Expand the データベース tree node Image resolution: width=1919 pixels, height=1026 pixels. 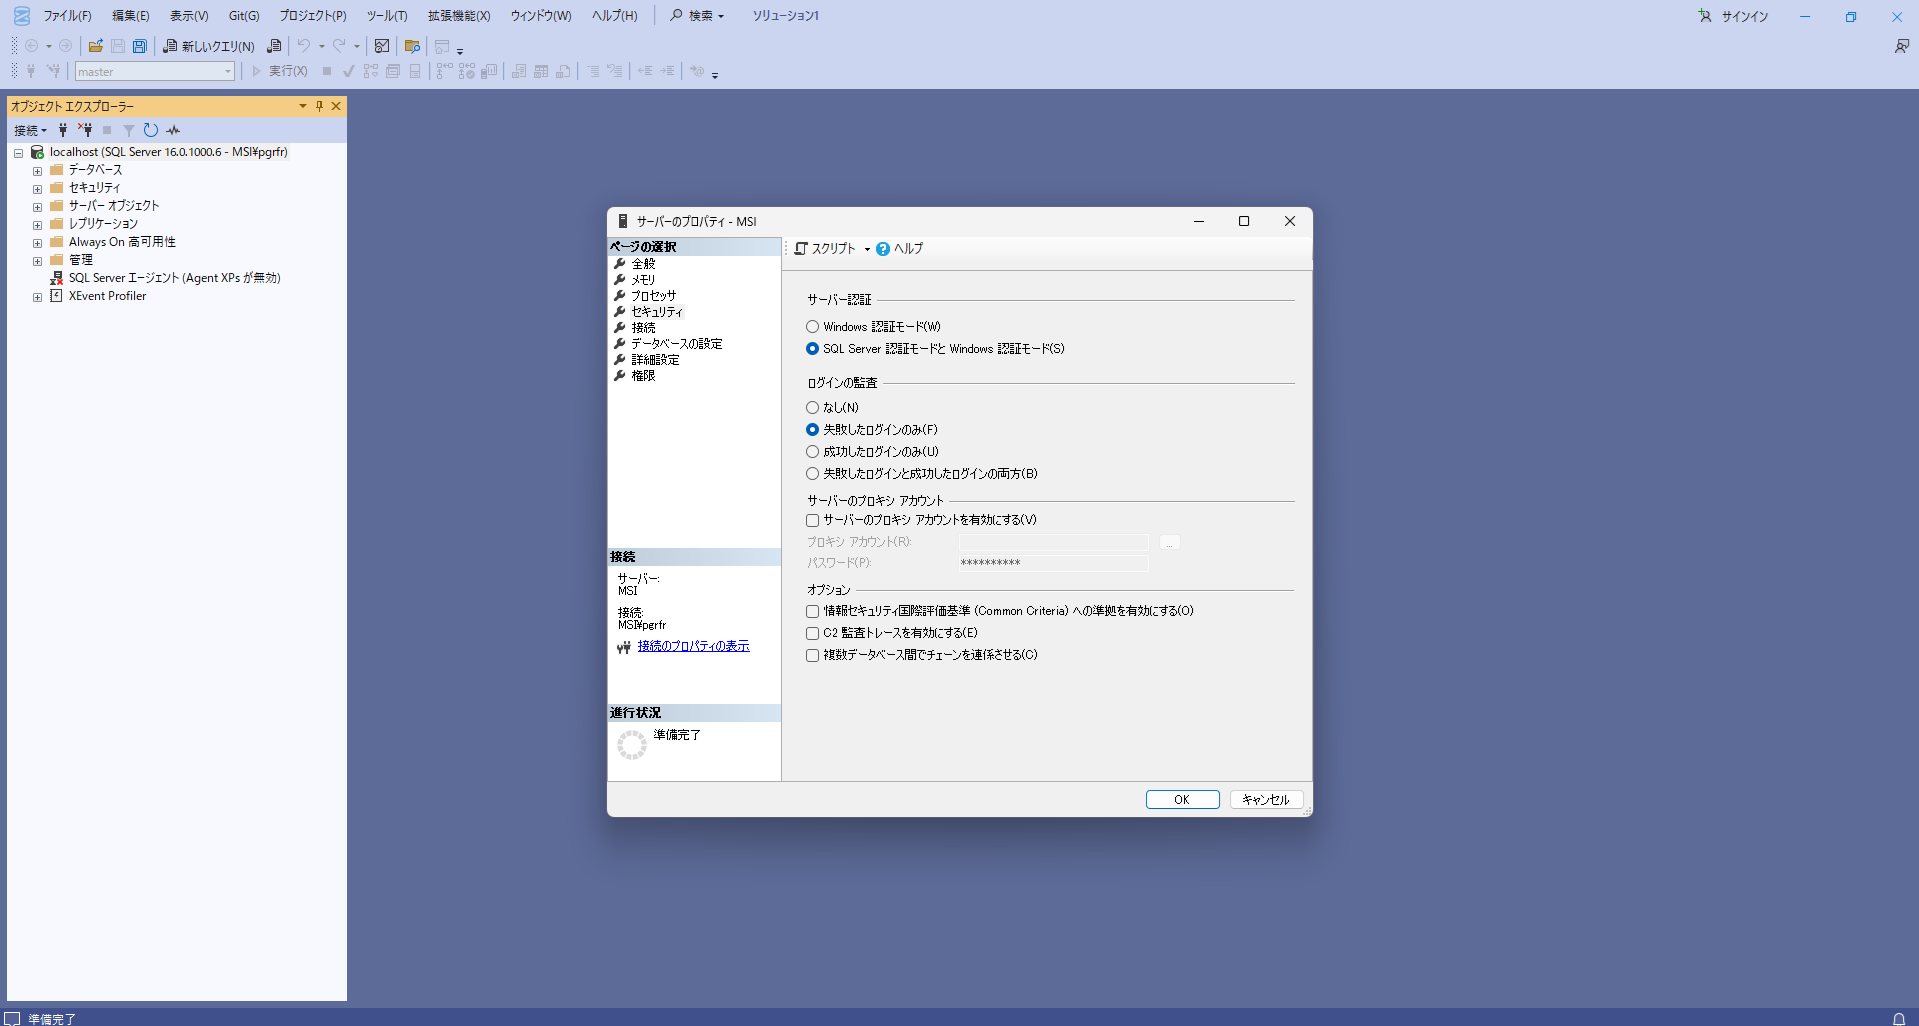pyautogui.click(x=37, y=170)
